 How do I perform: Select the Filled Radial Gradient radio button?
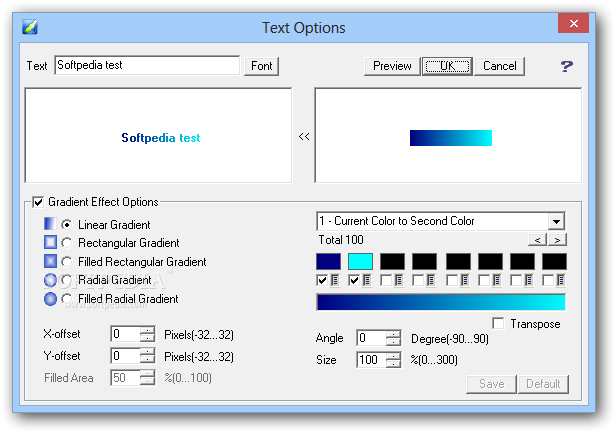pos(67,299)
